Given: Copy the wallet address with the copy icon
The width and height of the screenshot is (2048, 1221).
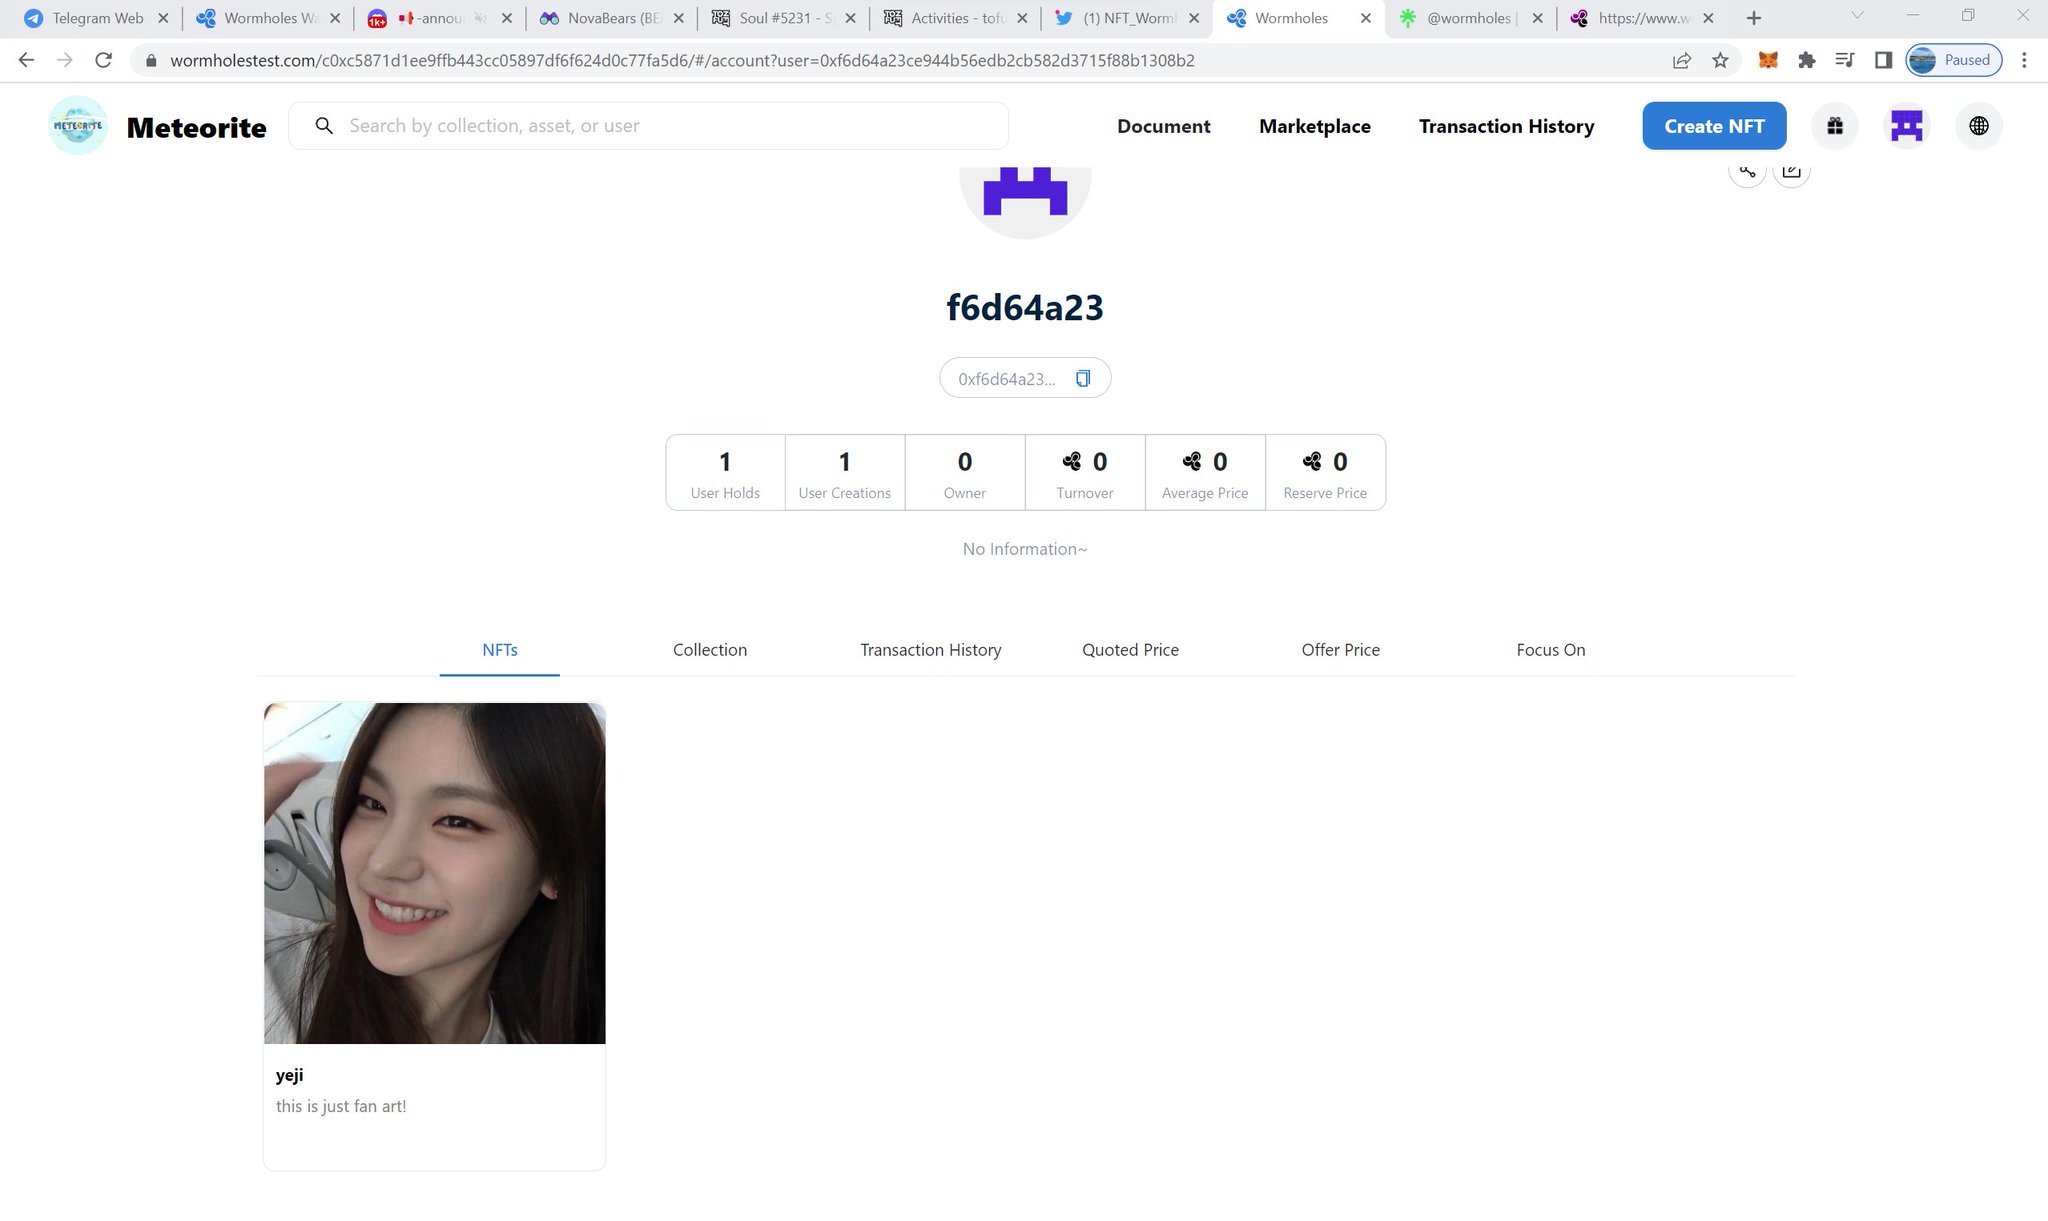Looking at the screenshot, I should (1082, 378).
